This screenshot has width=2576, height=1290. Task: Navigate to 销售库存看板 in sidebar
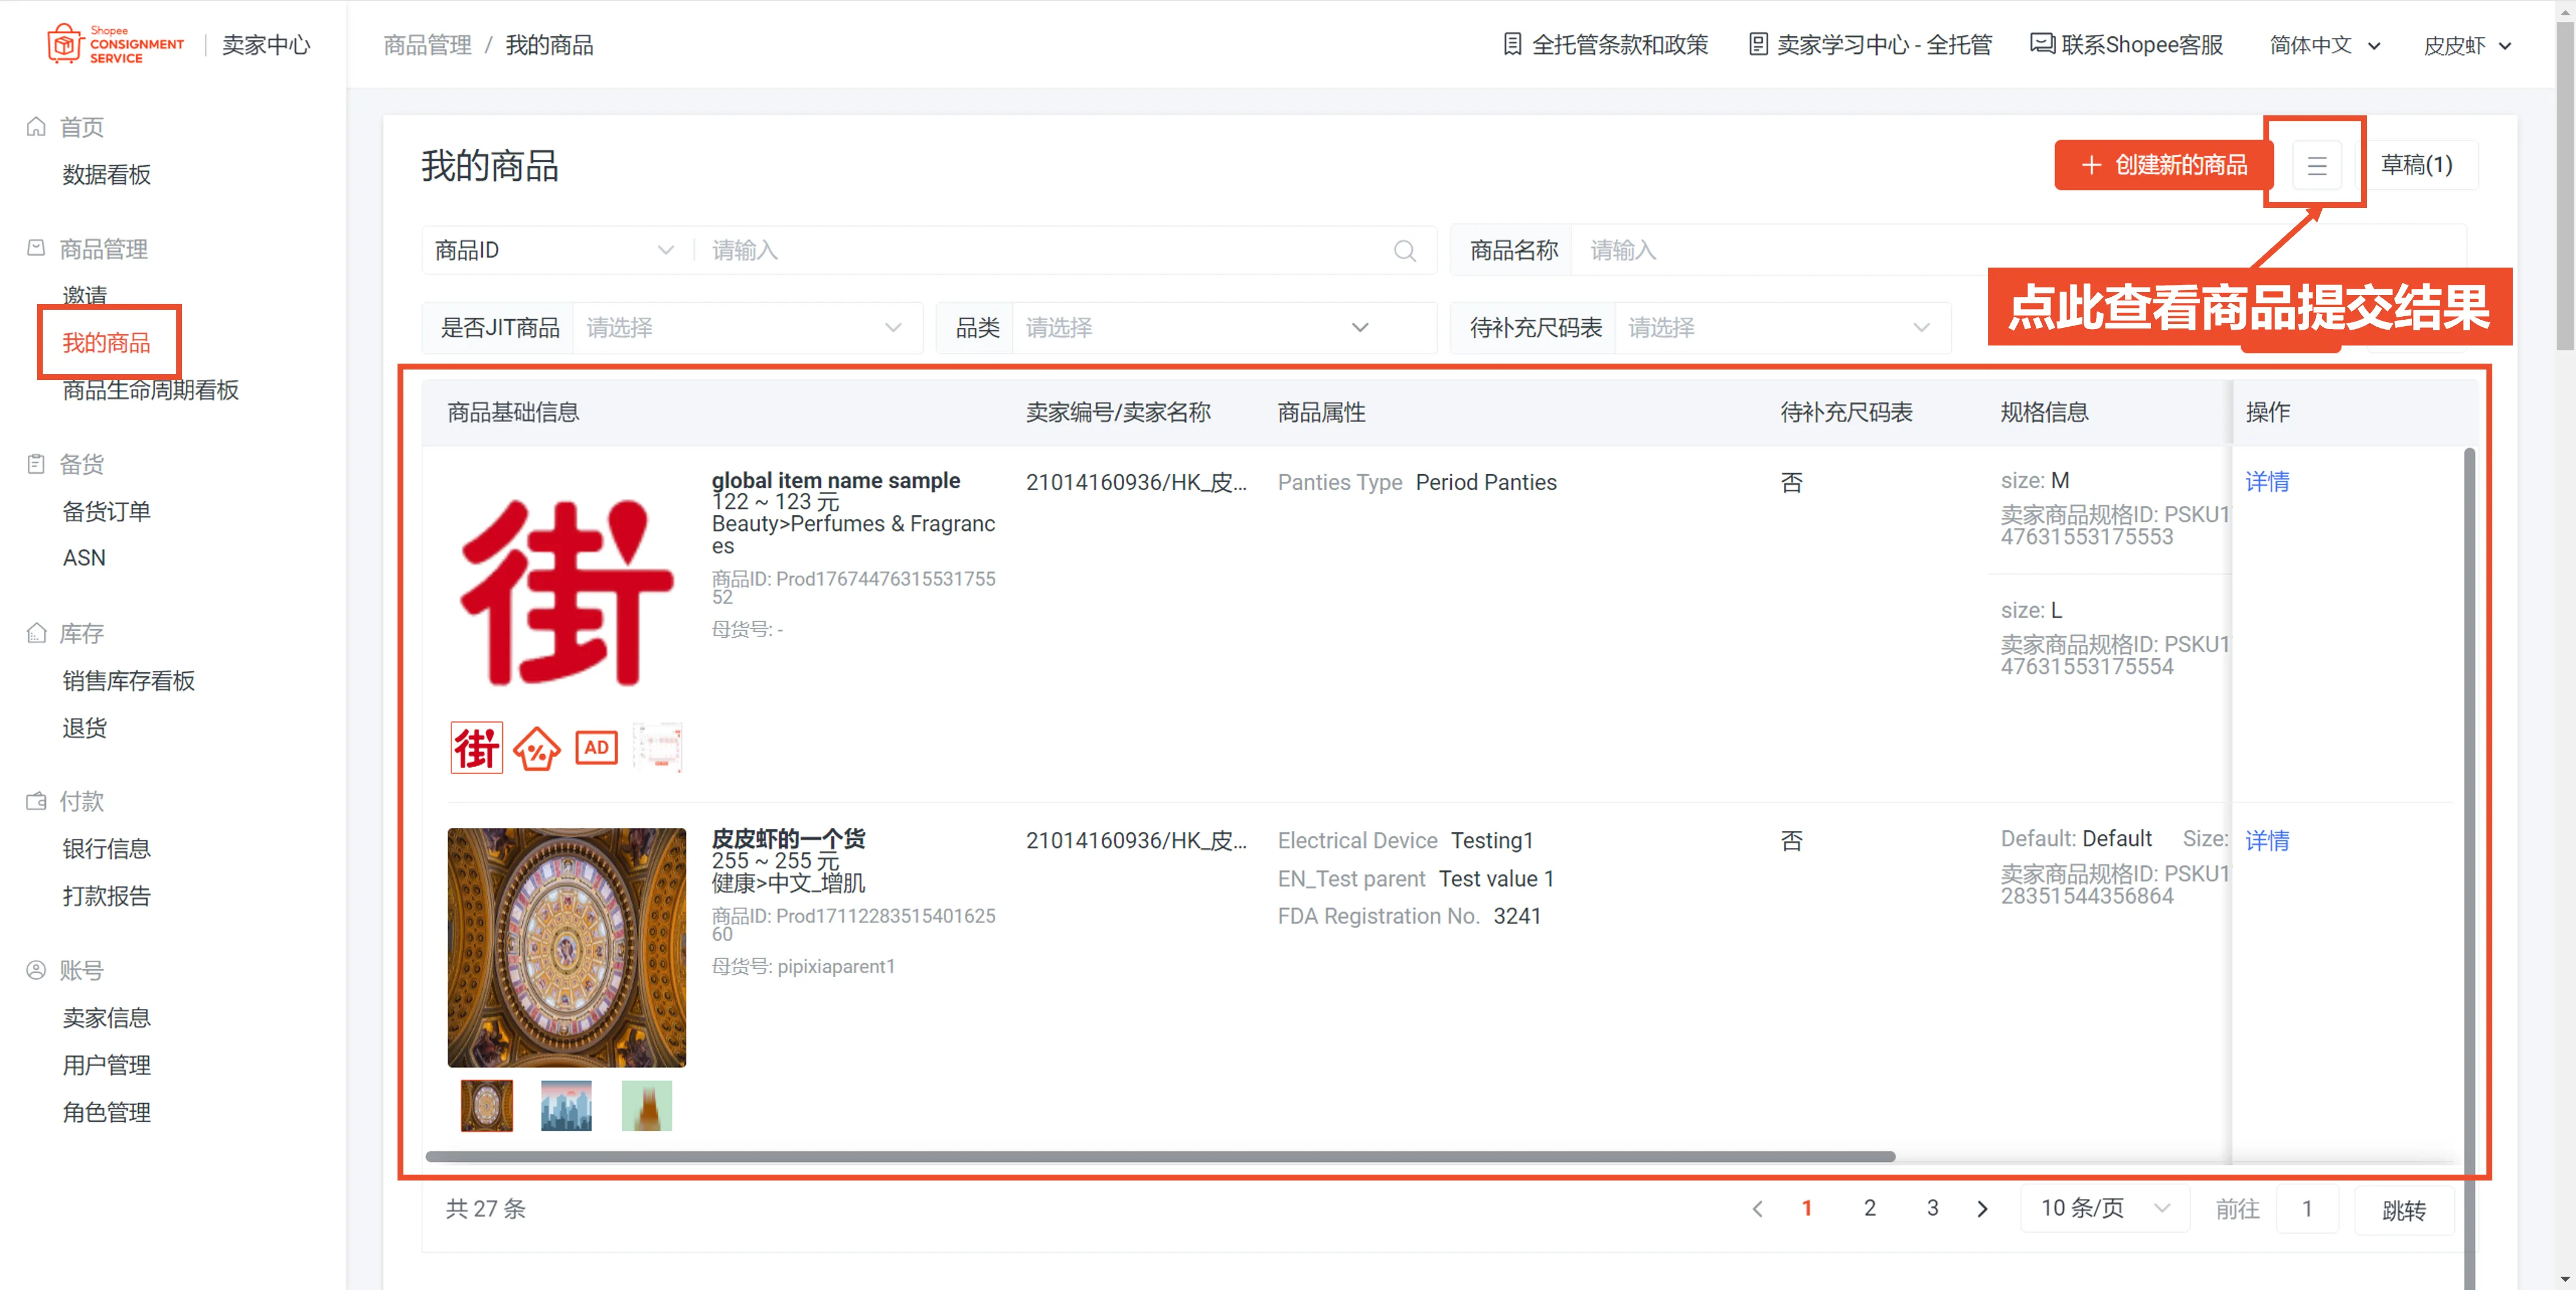click(128, 681)
